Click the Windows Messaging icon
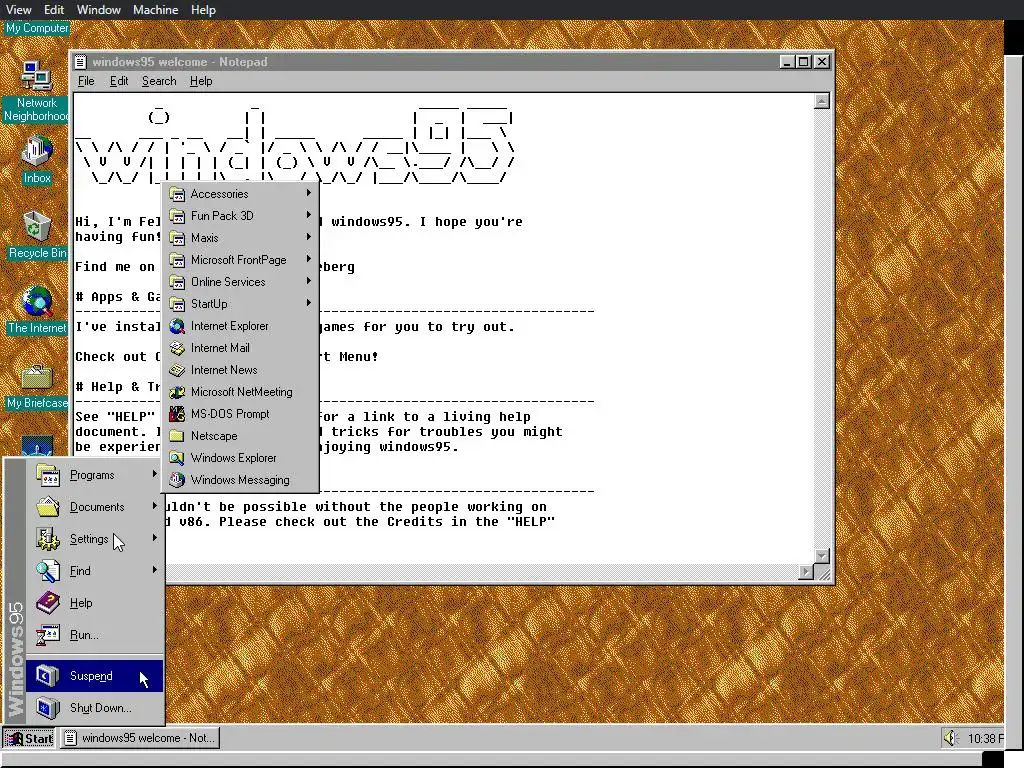 [177, 480]
